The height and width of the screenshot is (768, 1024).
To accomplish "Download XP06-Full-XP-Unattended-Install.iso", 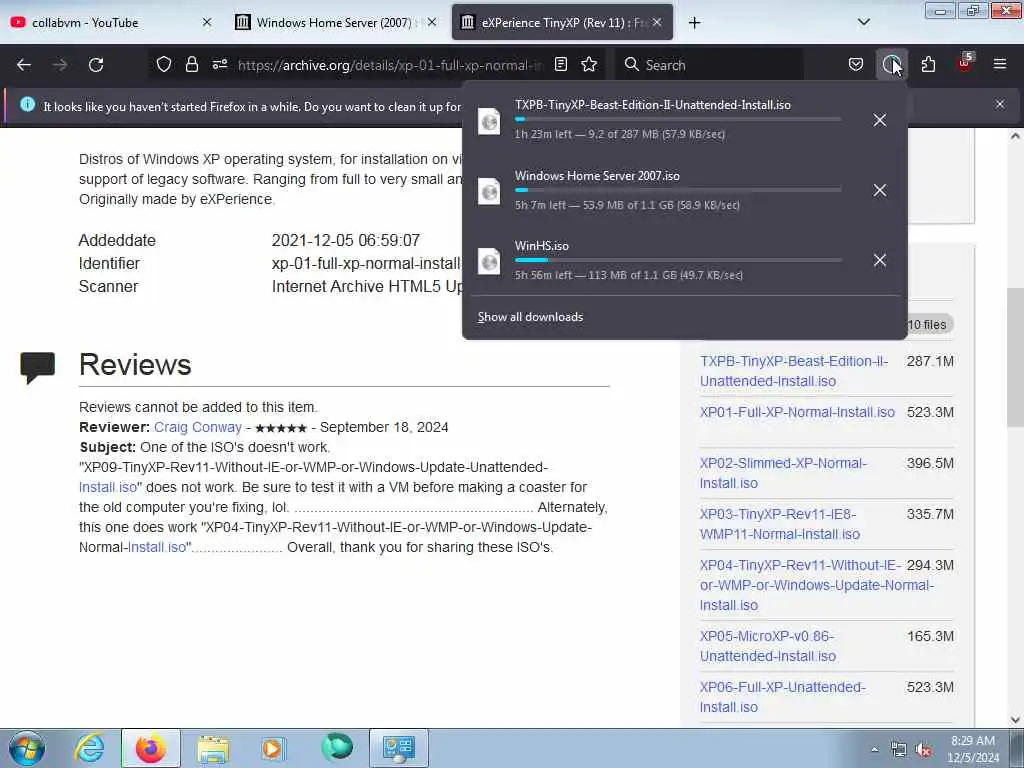I will click(782, 697).
